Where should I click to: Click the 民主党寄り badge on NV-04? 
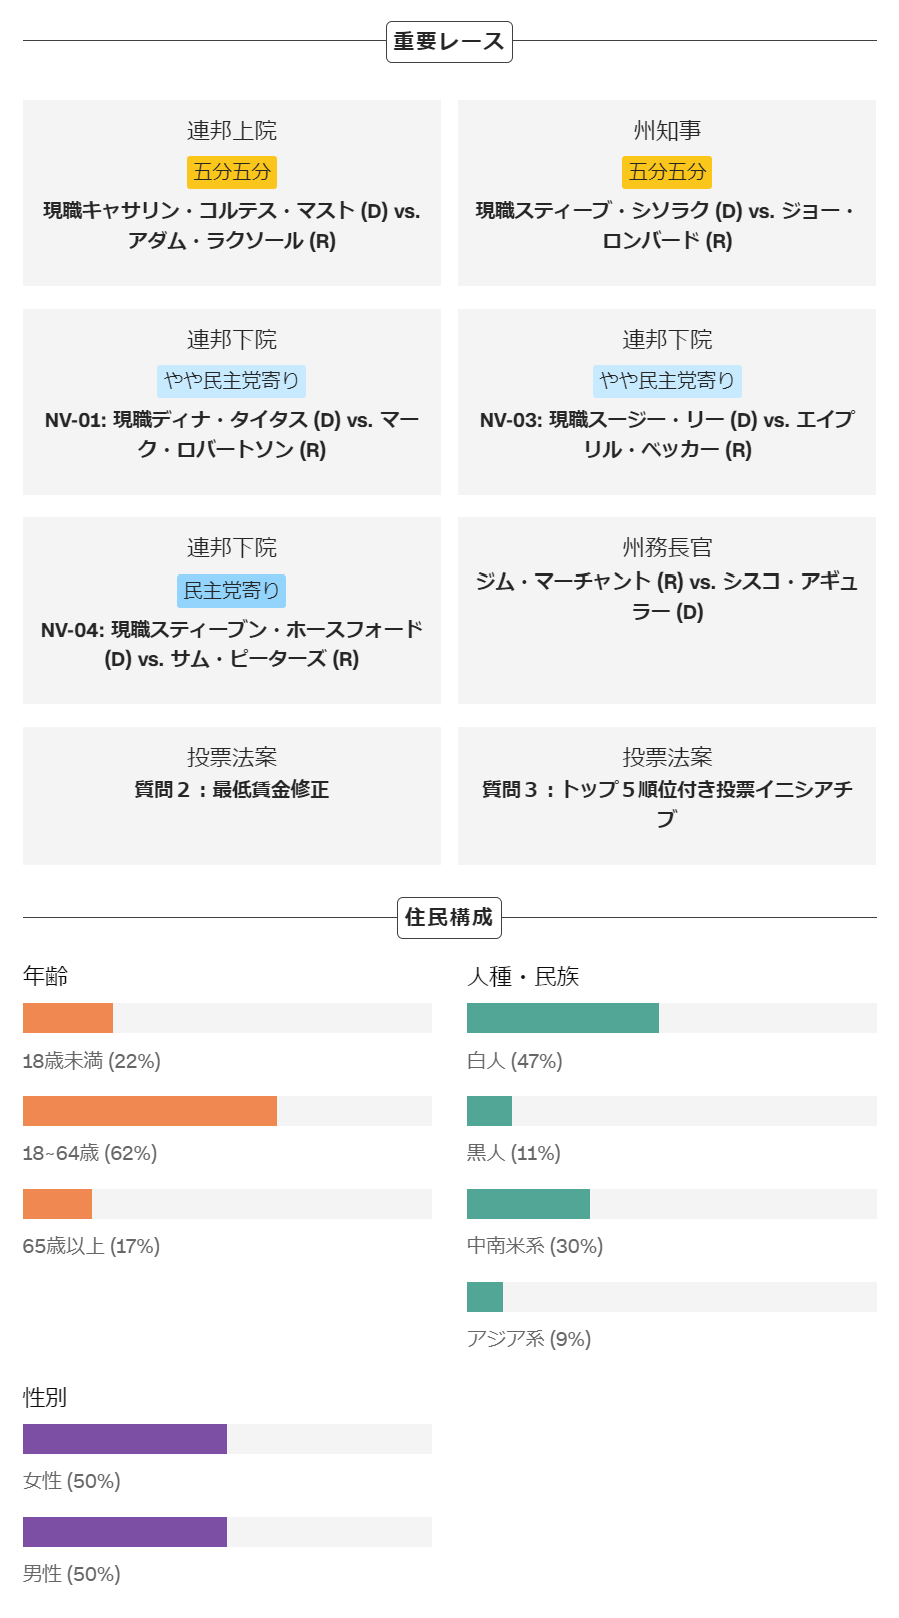tap(232, 590)
